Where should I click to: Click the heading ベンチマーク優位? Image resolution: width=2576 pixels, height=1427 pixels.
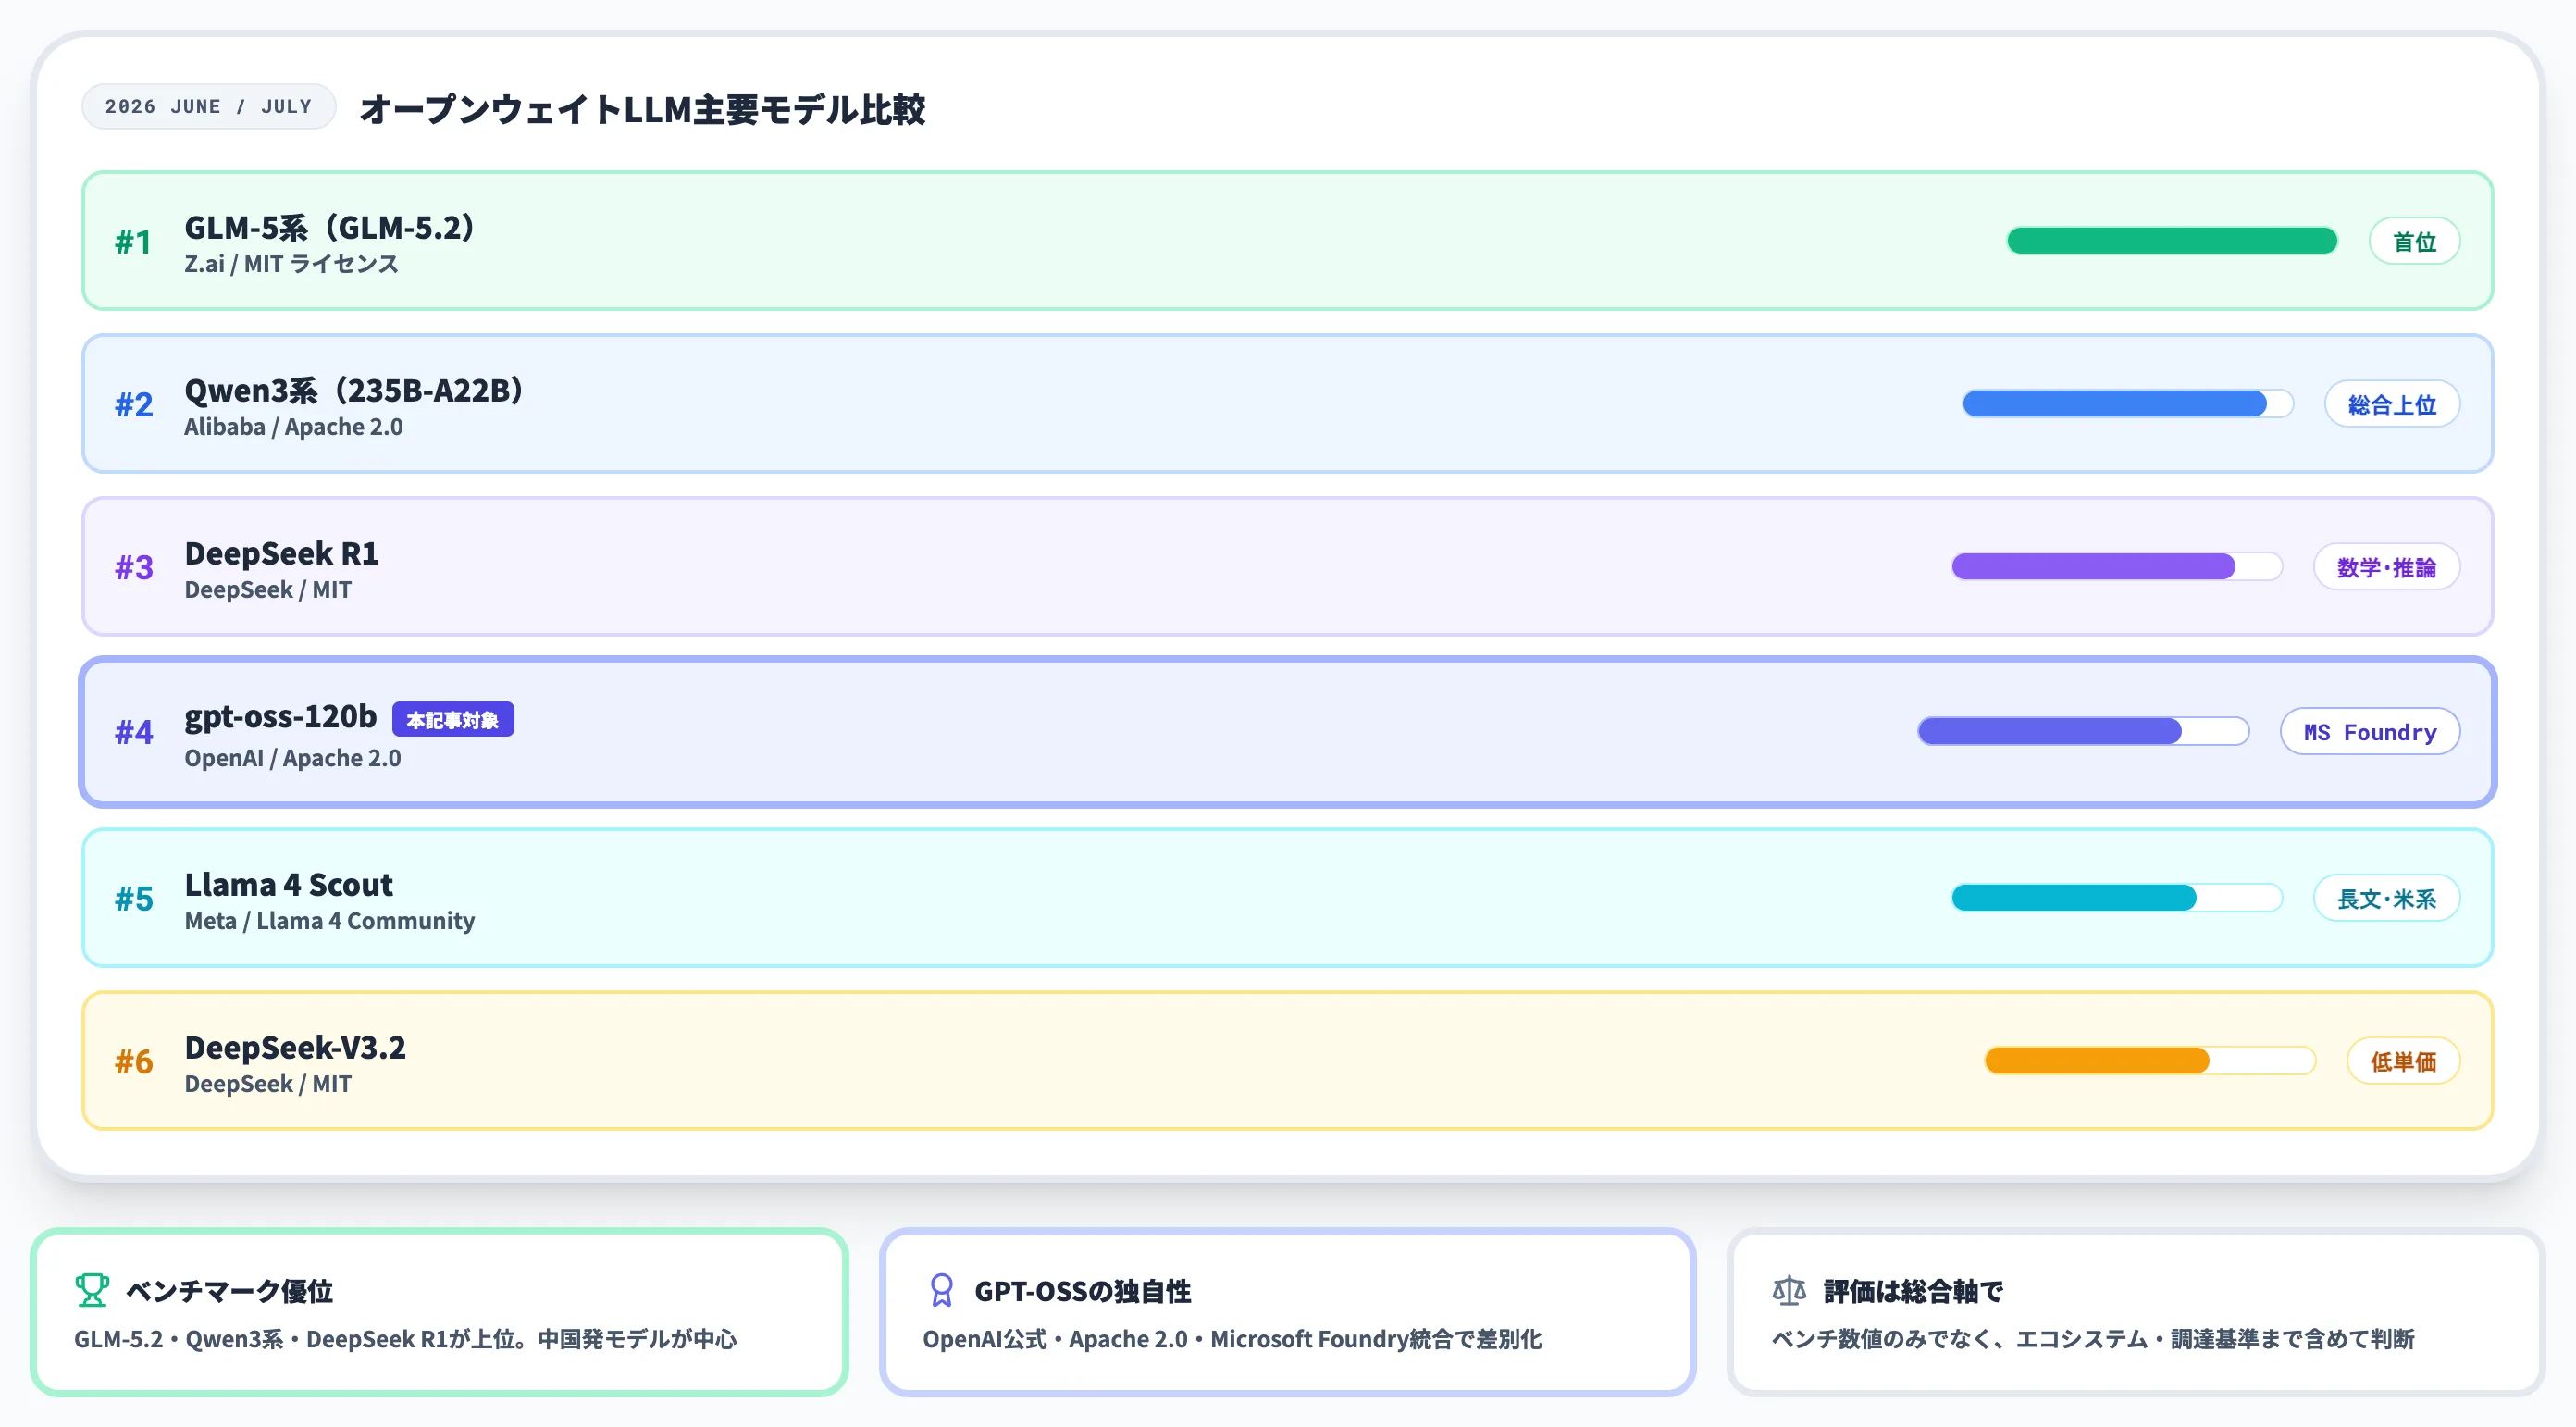point(229,1291)
